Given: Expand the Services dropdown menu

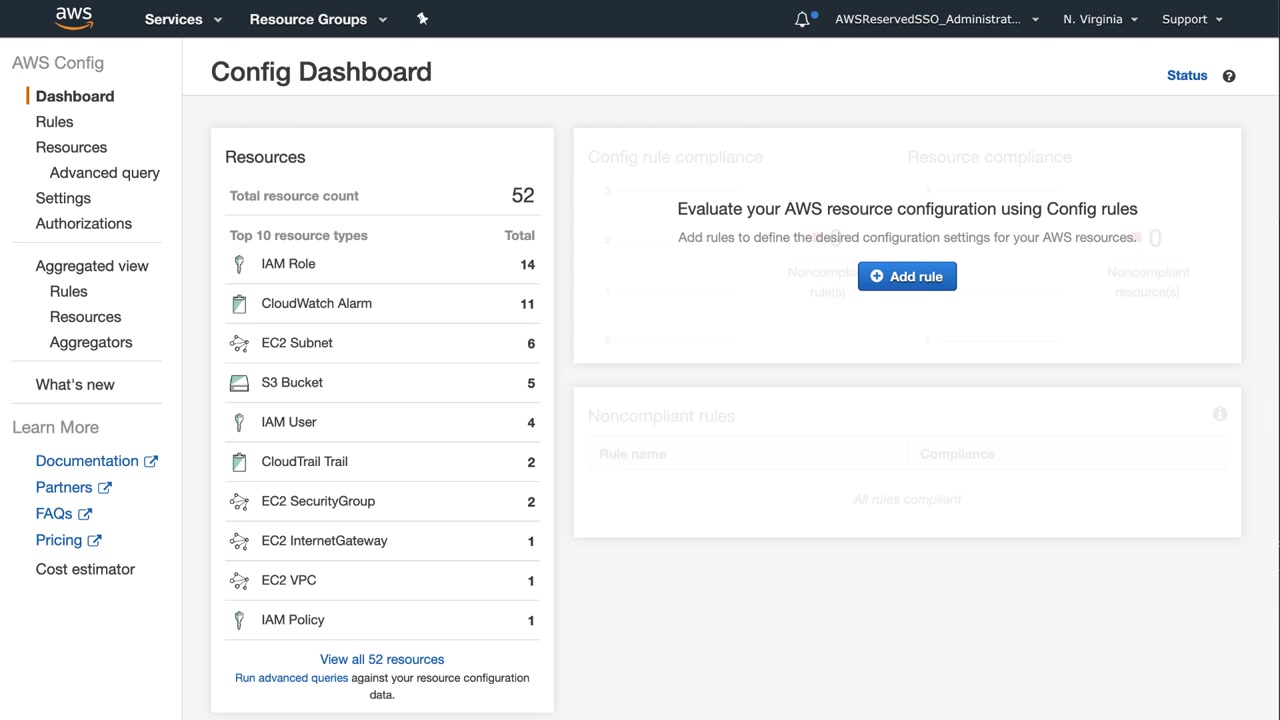Looking at the screenshot, I should 183,19.
